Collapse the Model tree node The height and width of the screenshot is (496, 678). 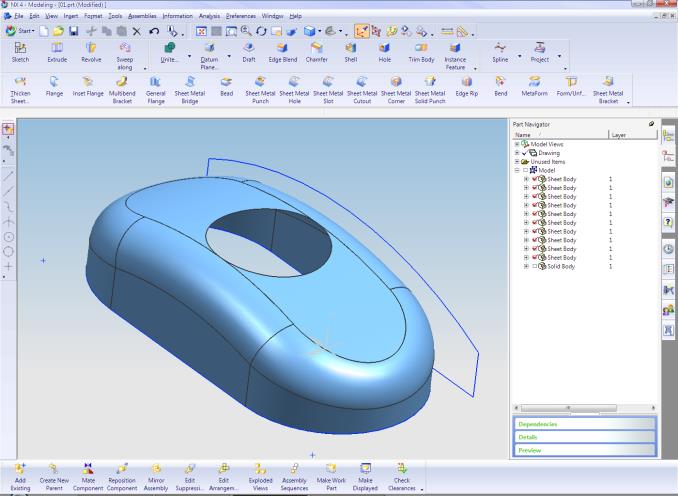(x=517, y=170)
